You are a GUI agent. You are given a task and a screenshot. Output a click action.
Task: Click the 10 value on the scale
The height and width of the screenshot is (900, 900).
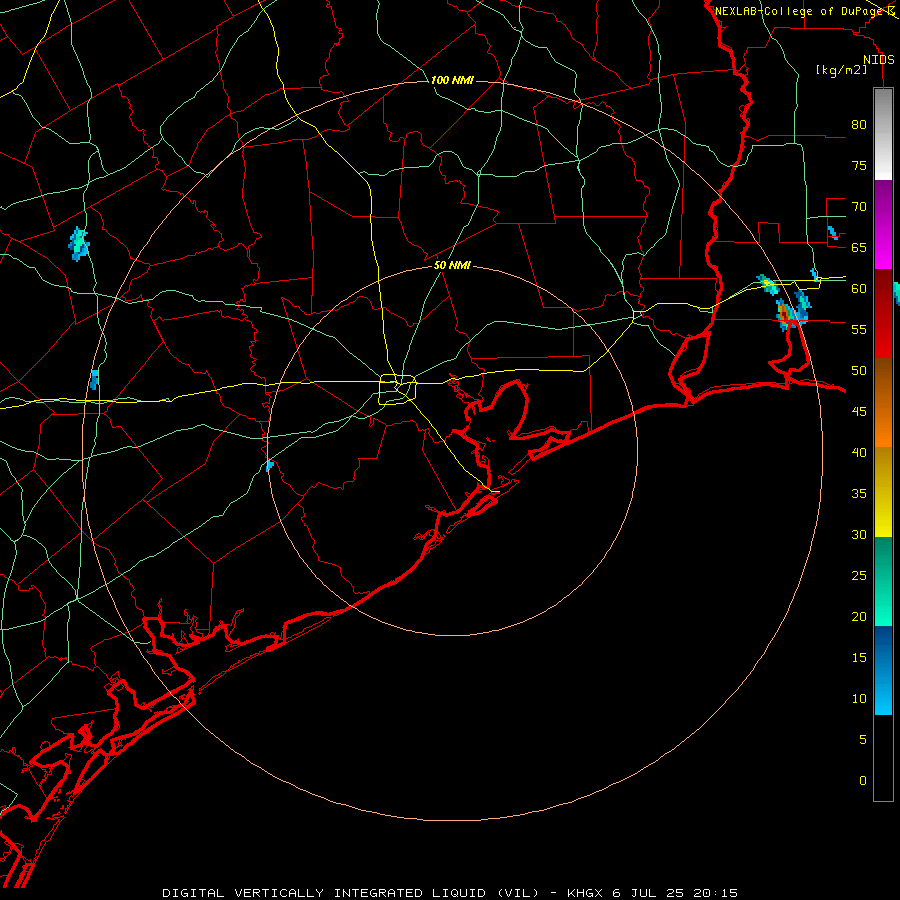(859, 699)
